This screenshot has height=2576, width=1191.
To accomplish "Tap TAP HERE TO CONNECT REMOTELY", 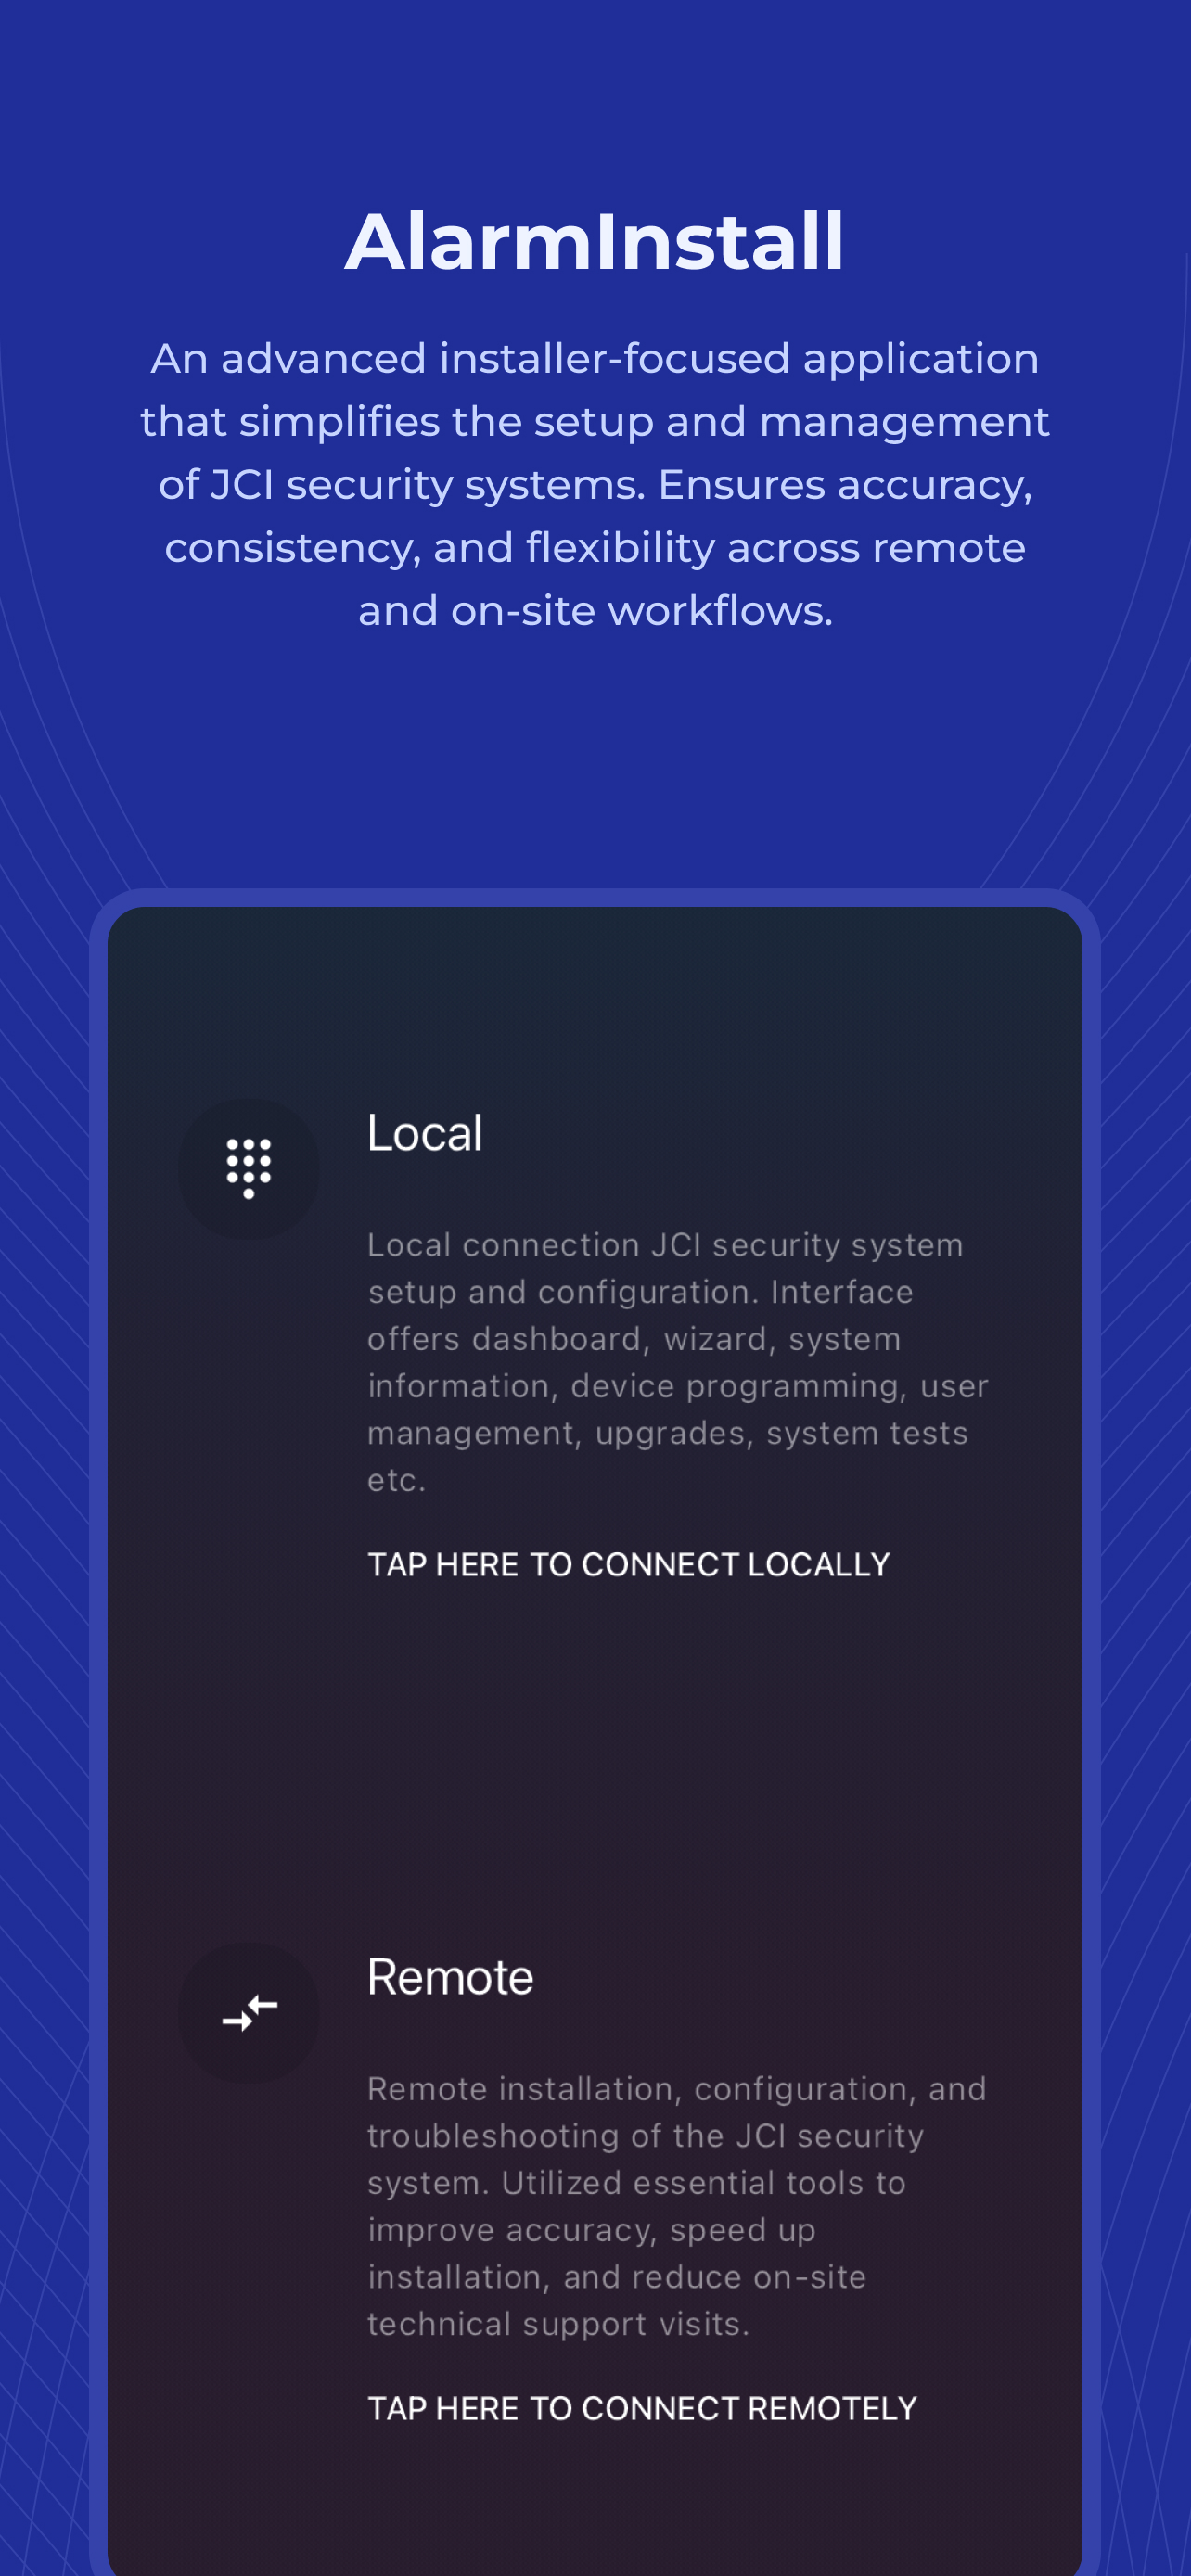I will [x=642, y=2408].
